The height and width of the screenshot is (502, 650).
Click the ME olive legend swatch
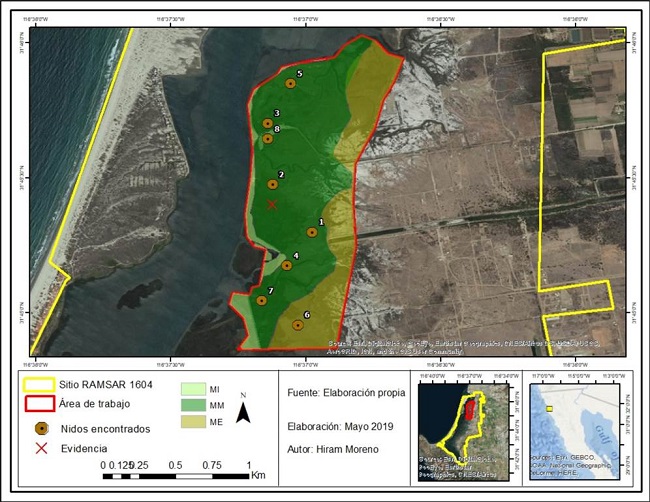coord(193,422)
